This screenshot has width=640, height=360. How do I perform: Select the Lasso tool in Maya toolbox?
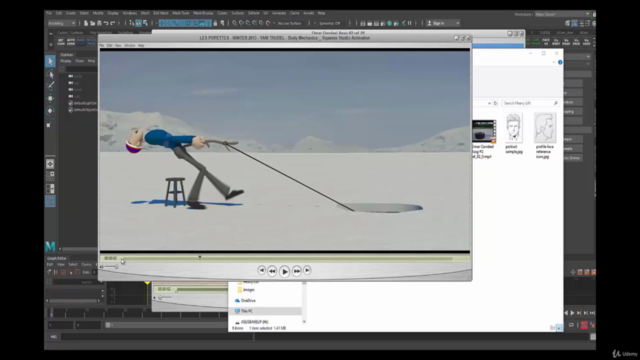(50, 74)
